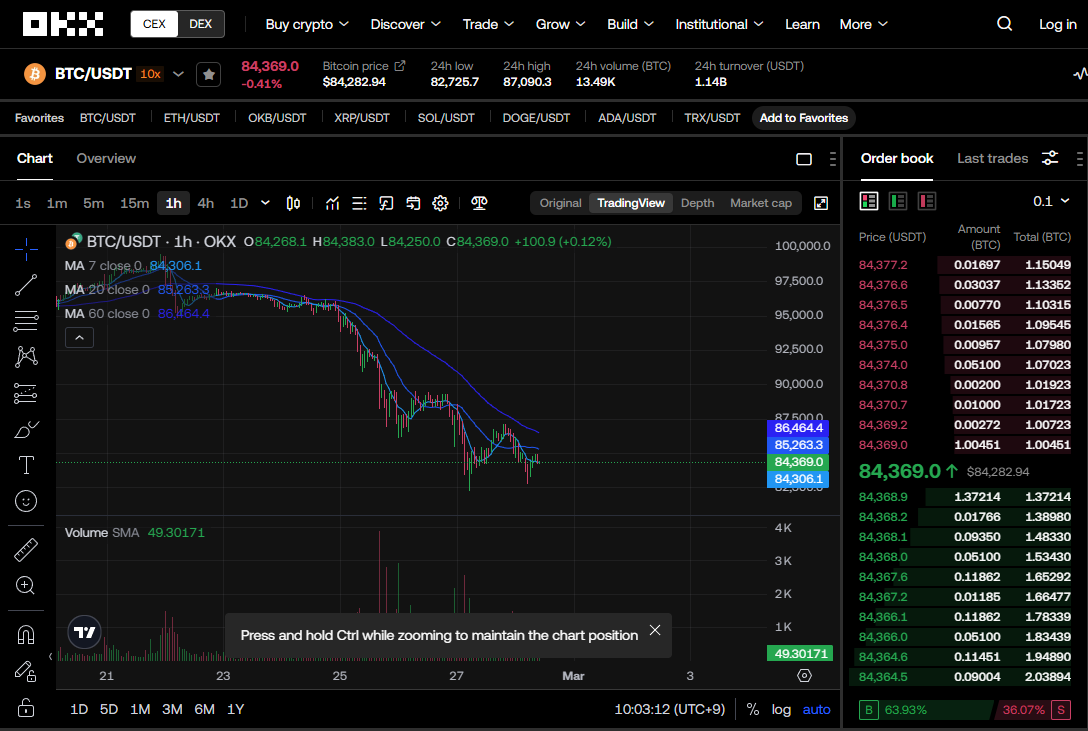Click the chart layout rectangle icon
1088x731 pixels.
point(804,159)
